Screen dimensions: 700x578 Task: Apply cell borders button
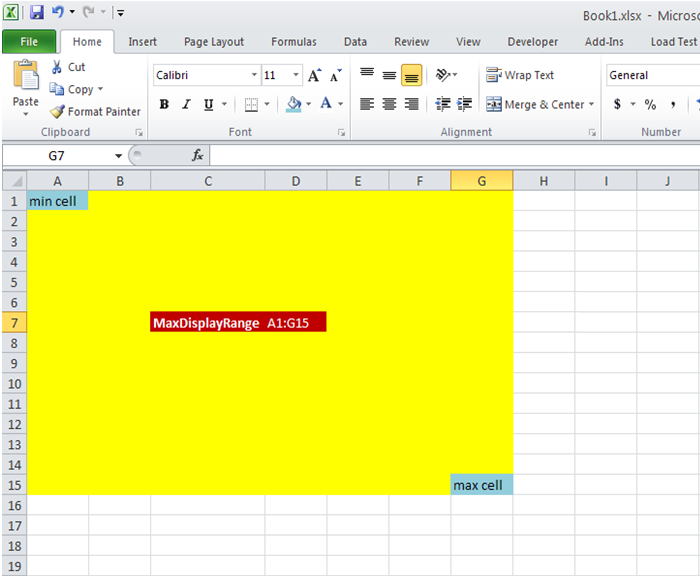[x=251, y=105]
